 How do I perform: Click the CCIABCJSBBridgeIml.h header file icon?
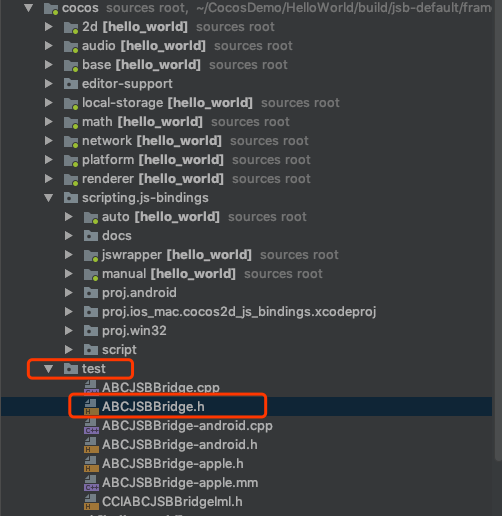91,502
